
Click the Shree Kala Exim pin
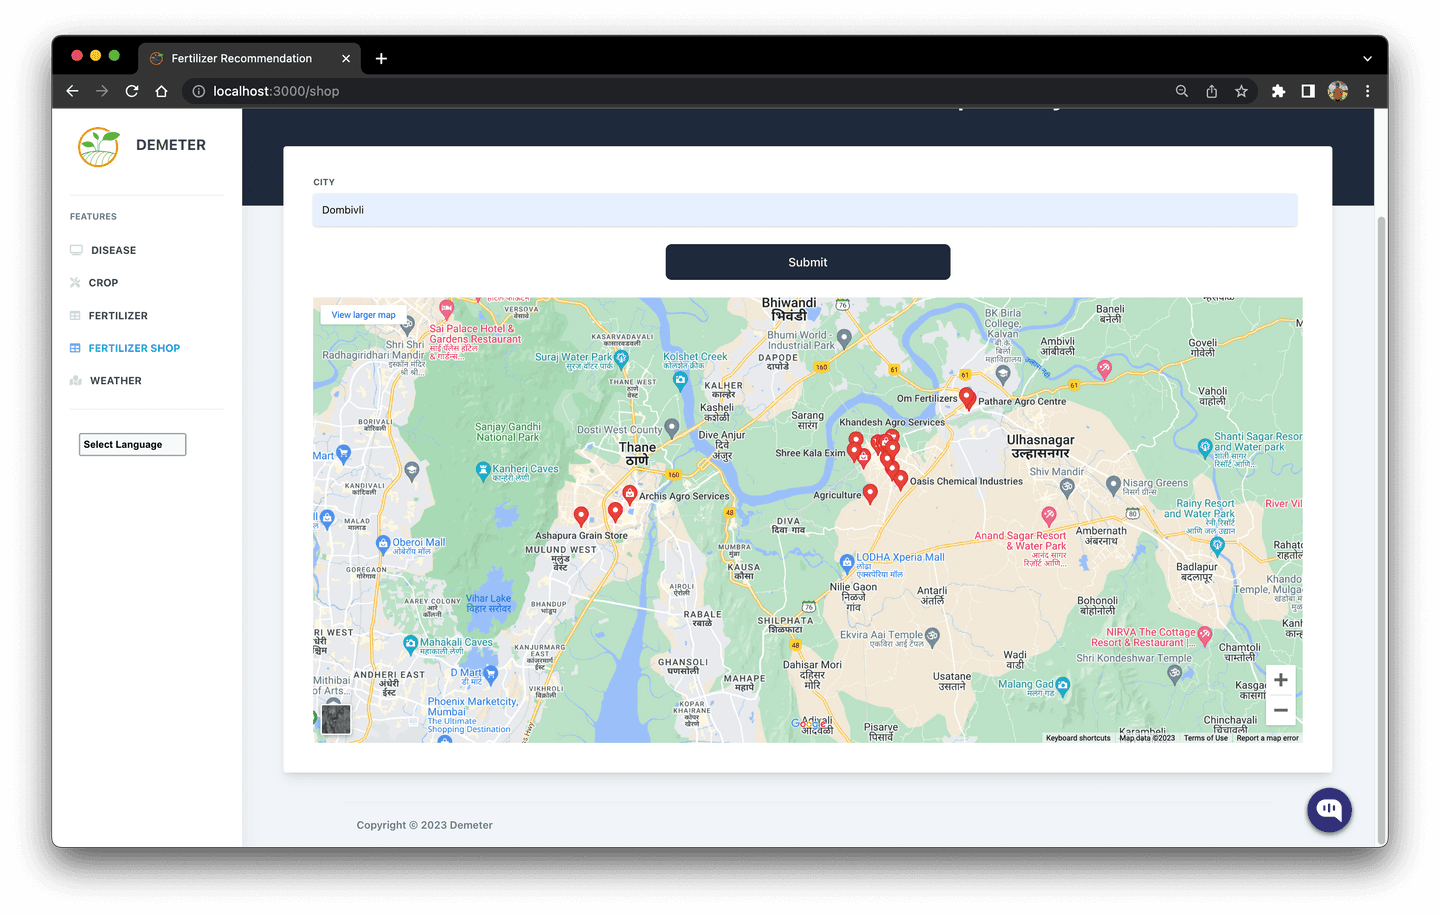click(855, 452)
